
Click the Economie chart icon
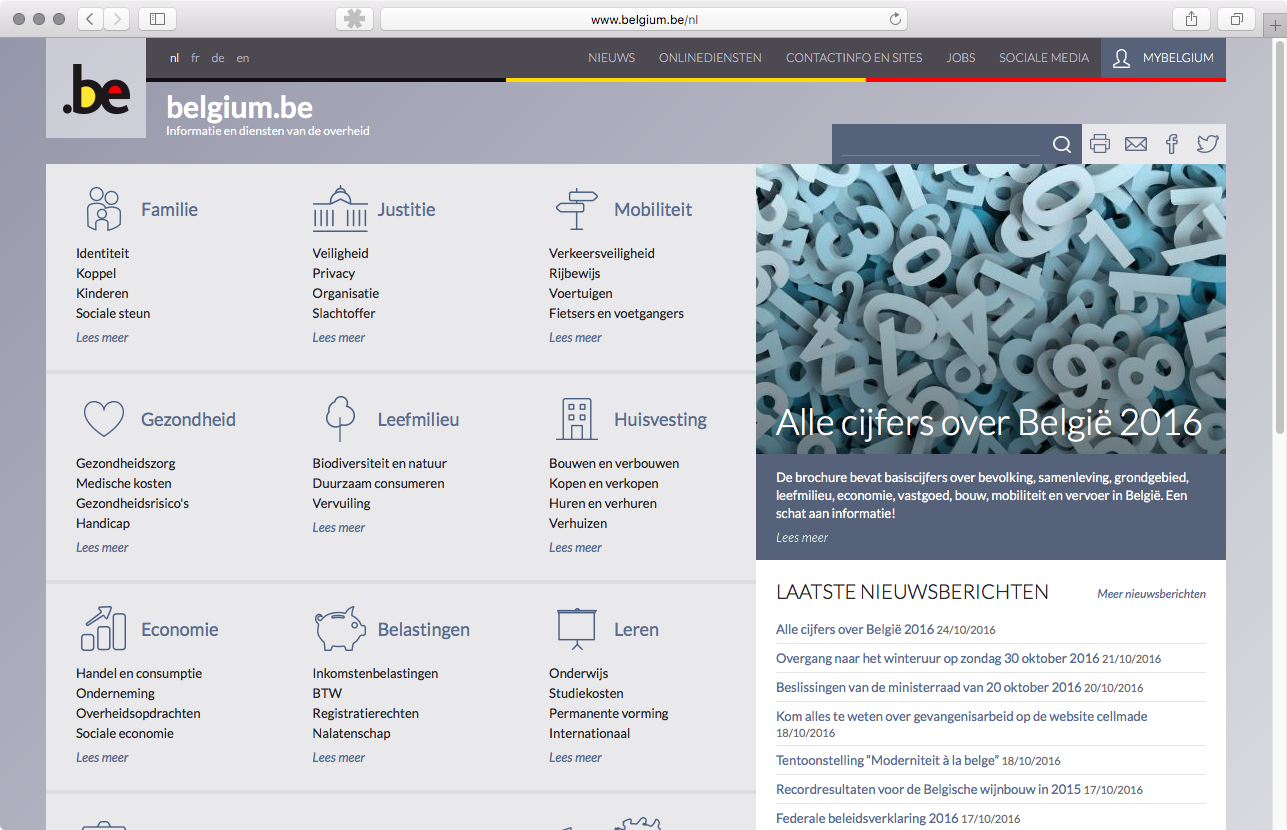103,629
